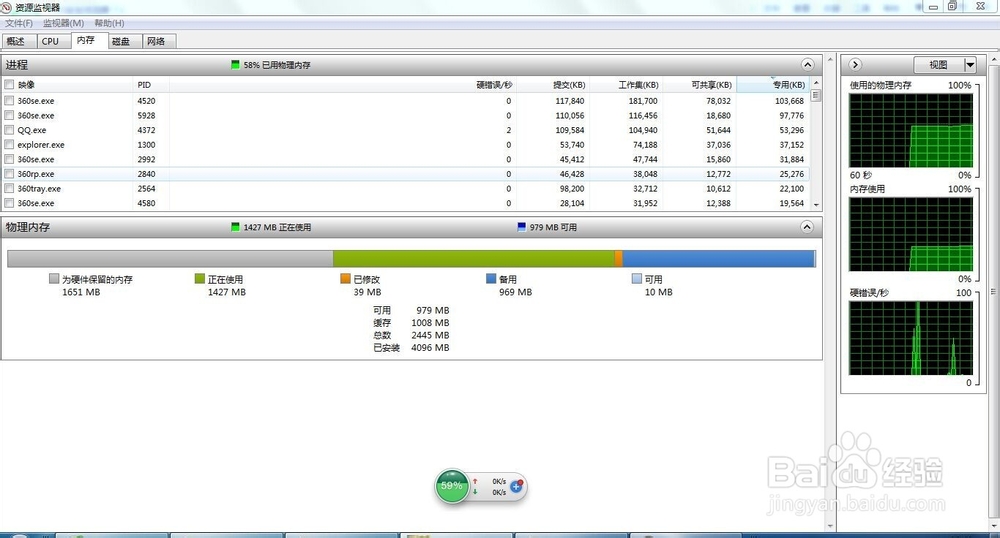
Task: Click the blue plus icon on floating widget
Action: [x=516, y=487]
